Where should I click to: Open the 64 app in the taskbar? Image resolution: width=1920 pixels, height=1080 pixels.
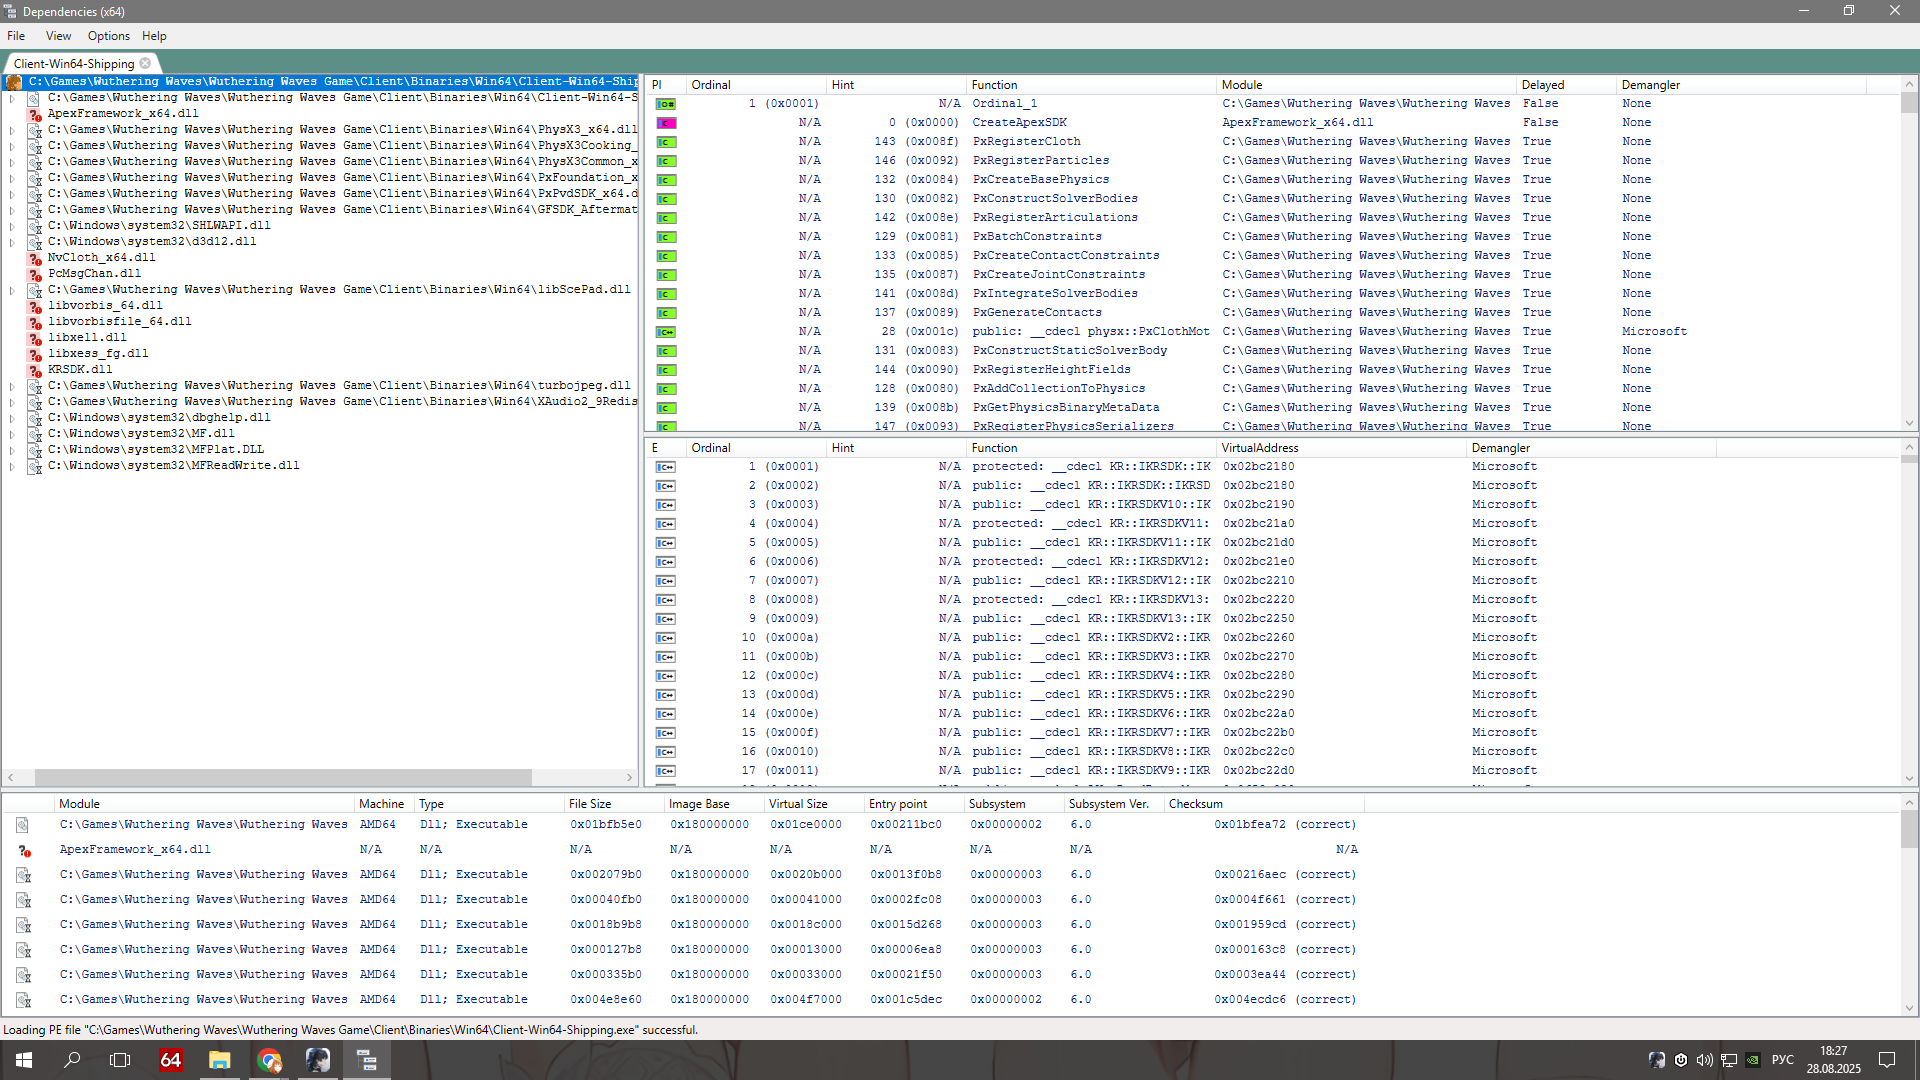(x=171, y=1060)
